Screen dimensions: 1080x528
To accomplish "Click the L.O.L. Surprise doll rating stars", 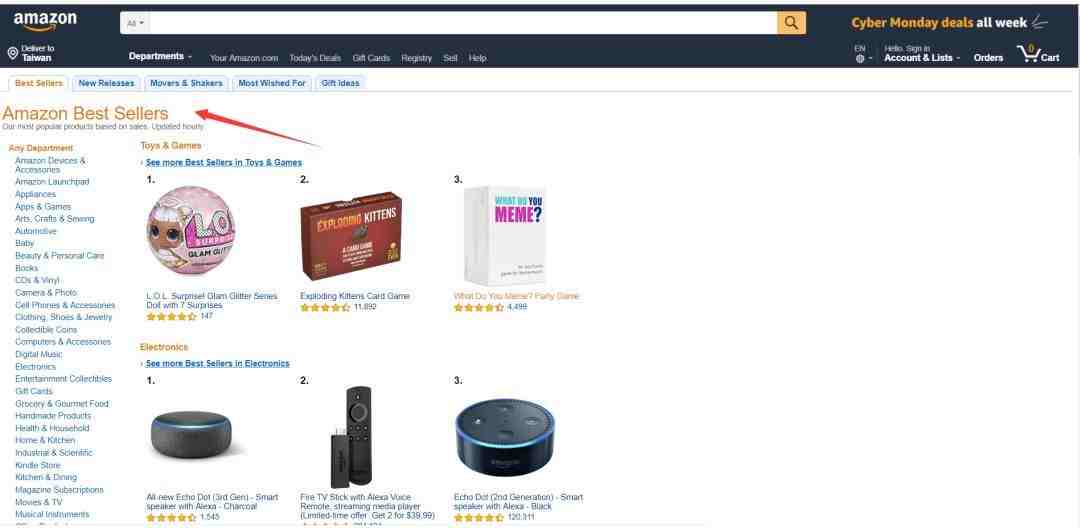I will tap(172, 317).
